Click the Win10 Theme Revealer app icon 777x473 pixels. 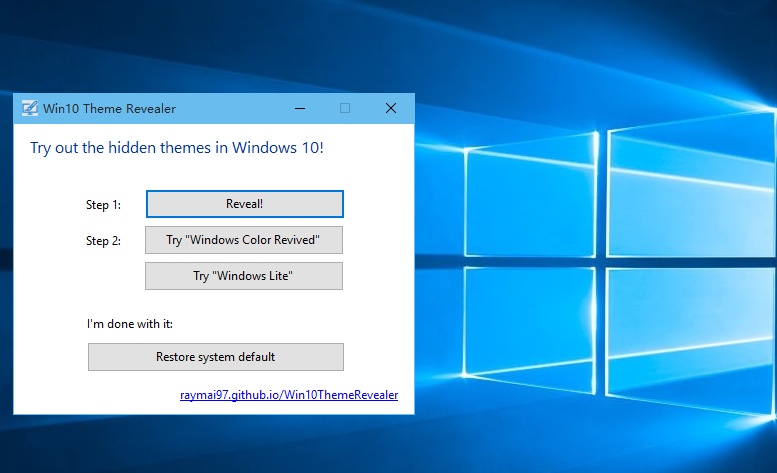click(x=30, y=108)
